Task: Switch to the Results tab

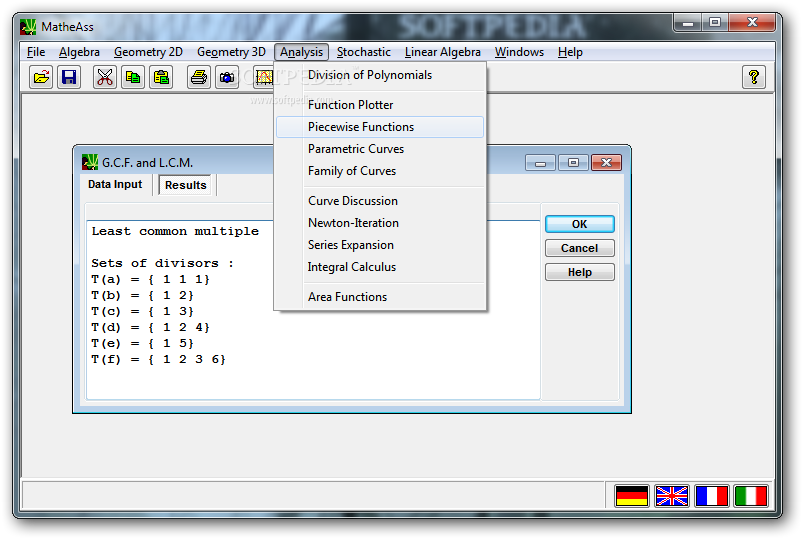Action: 185,185
